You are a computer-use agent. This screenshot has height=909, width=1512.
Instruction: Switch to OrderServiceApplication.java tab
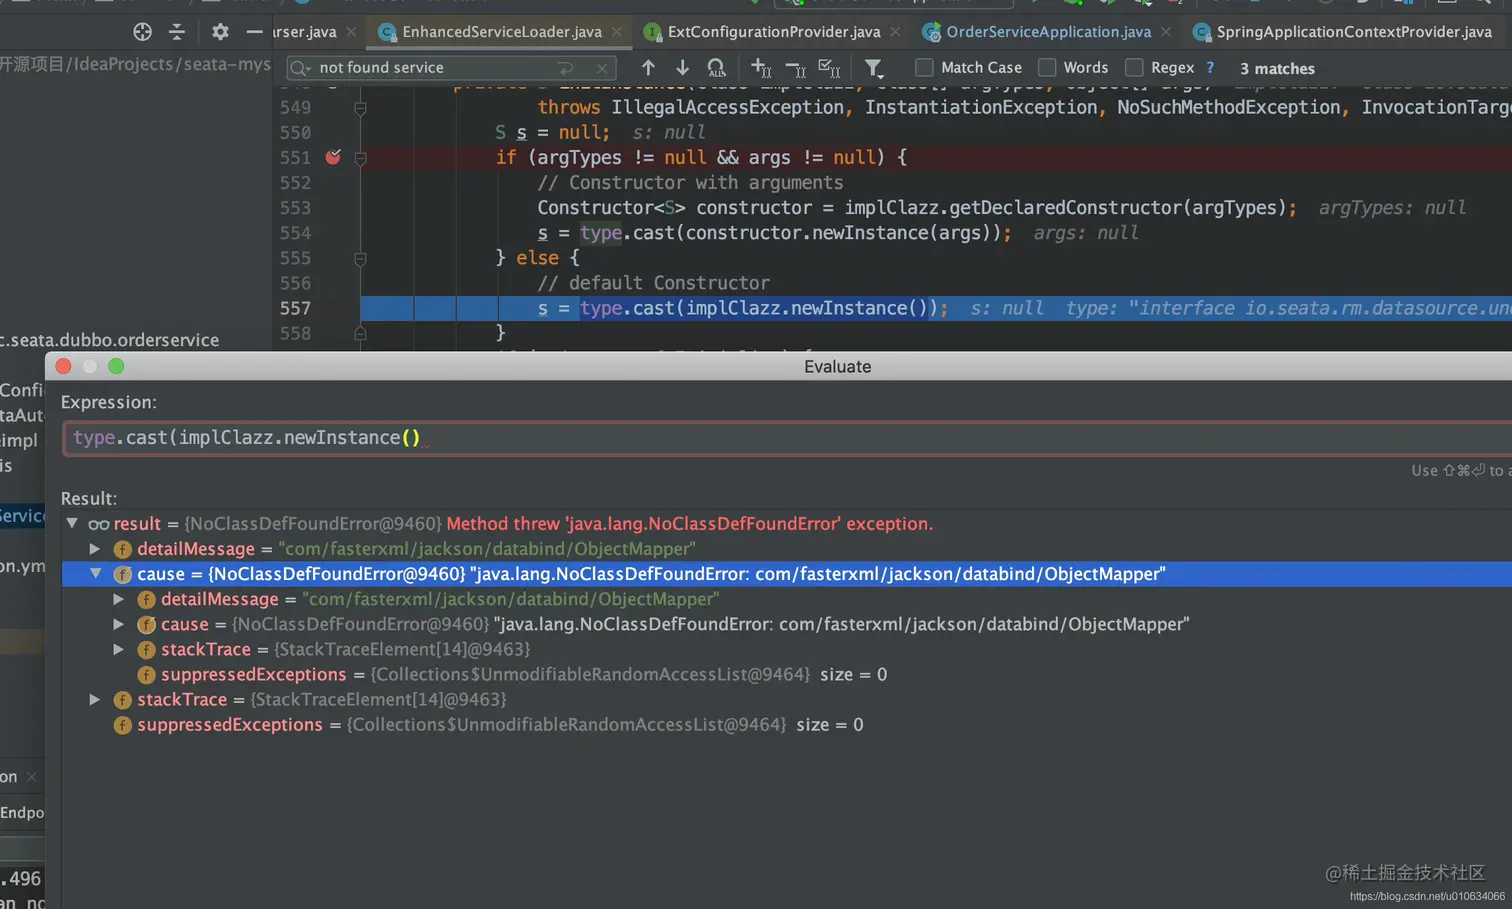(x=1048, y=32)
